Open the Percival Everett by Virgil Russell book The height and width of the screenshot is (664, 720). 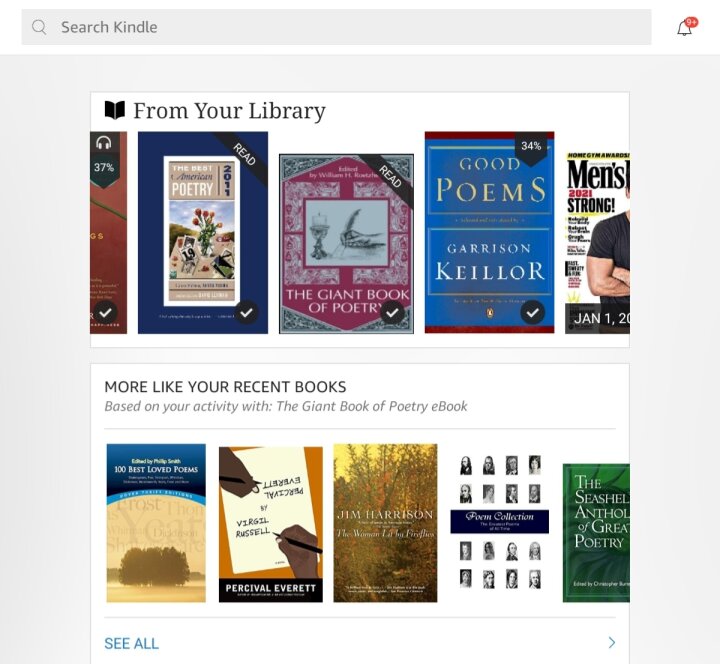click(270, 524)
